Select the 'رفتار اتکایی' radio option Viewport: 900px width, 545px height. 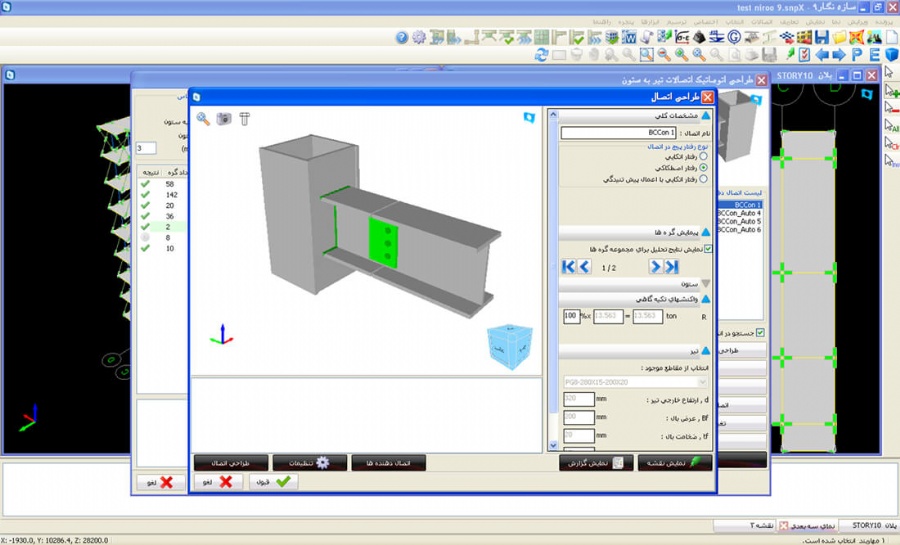(x=704, y=157)
